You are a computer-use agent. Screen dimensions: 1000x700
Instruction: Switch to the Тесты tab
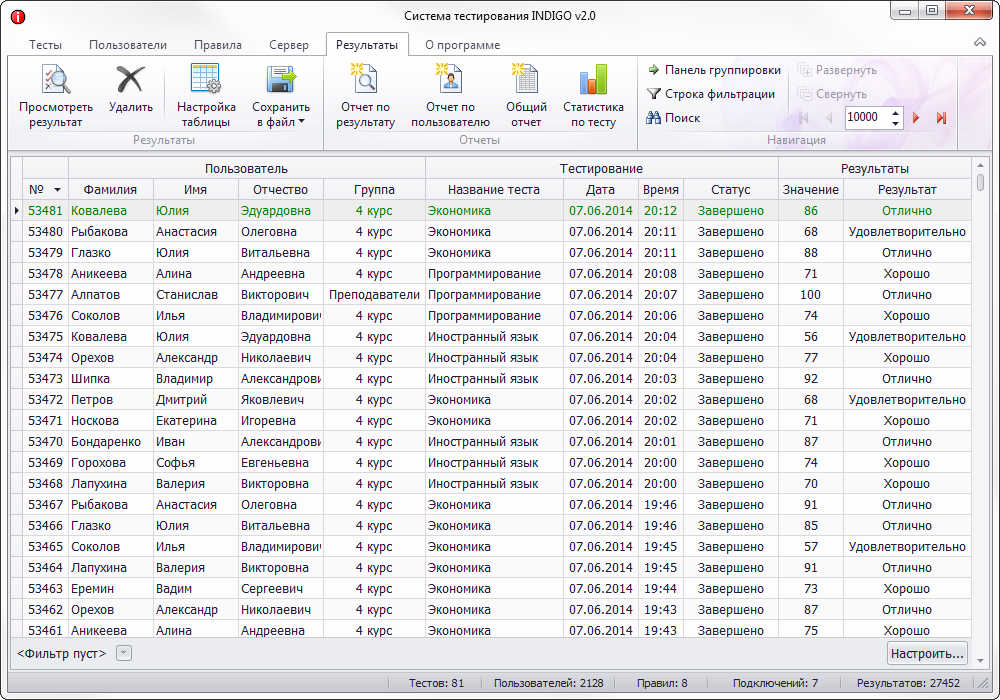point(45,45)
